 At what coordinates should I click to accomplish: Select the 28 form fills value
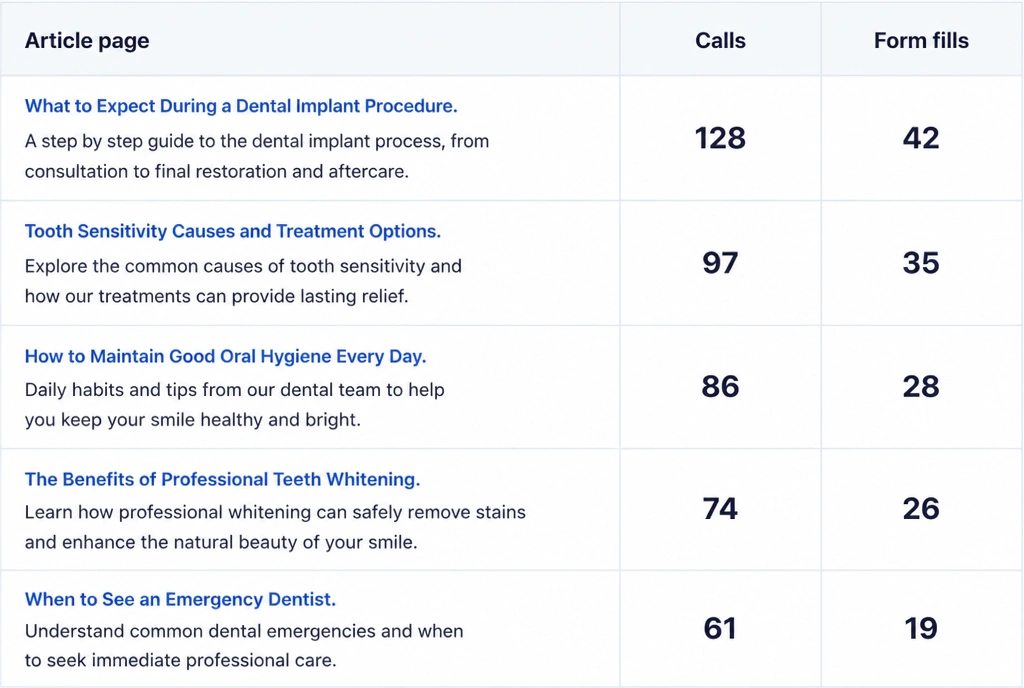[x=921, y=386]
